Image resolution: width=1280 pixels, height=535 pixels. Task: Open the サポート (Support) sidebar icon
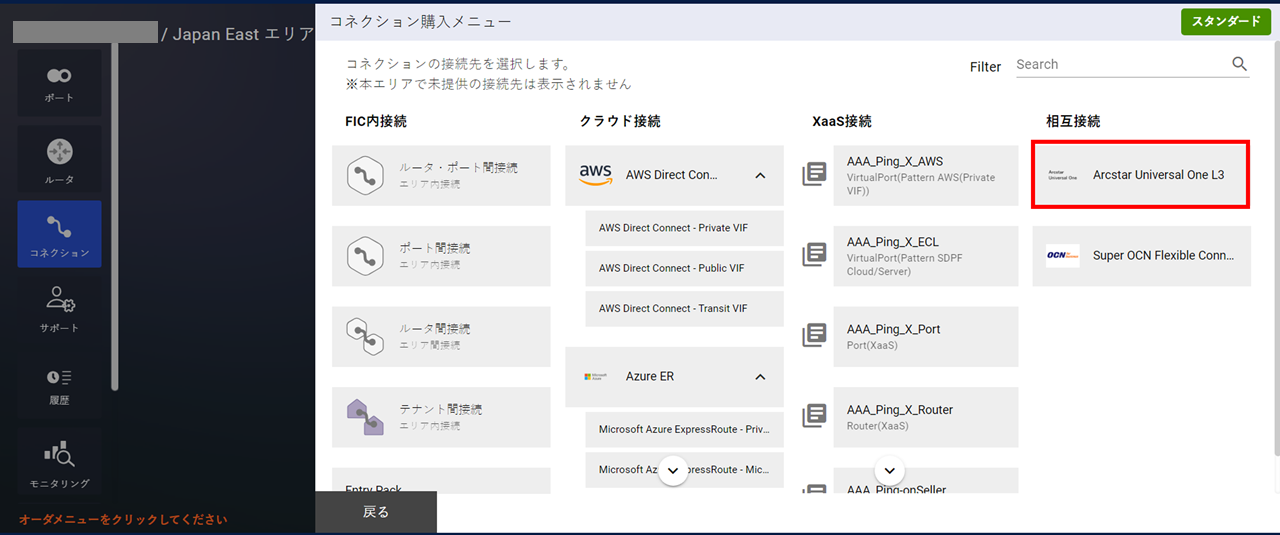point(59,309)
